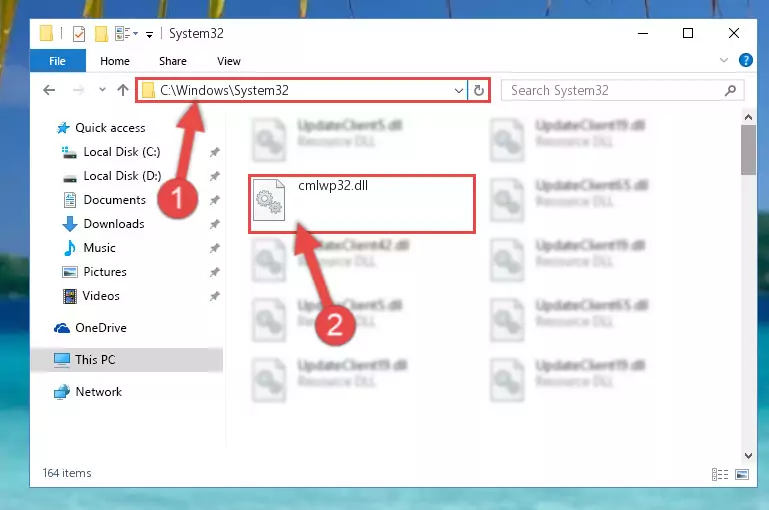Open the Customize Quick Access Toolbar arrow

point(149,34)
